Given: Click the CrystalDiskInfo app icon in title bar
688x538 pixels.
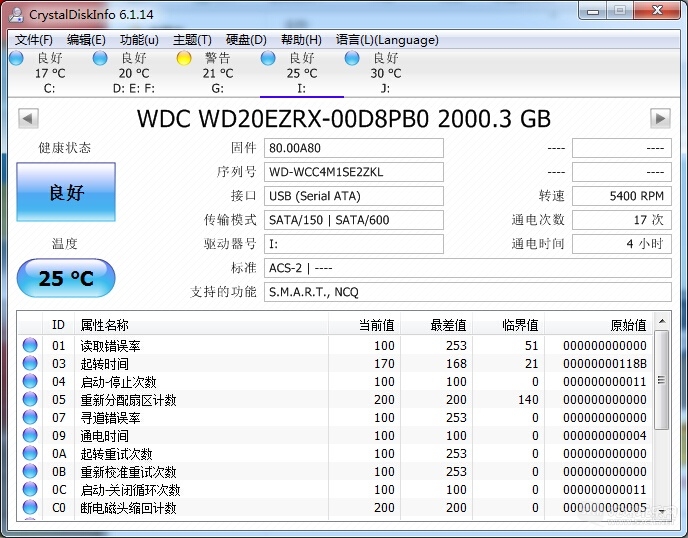Looking at the screenshot, I should pyautogui.click(x=16, y=15).
